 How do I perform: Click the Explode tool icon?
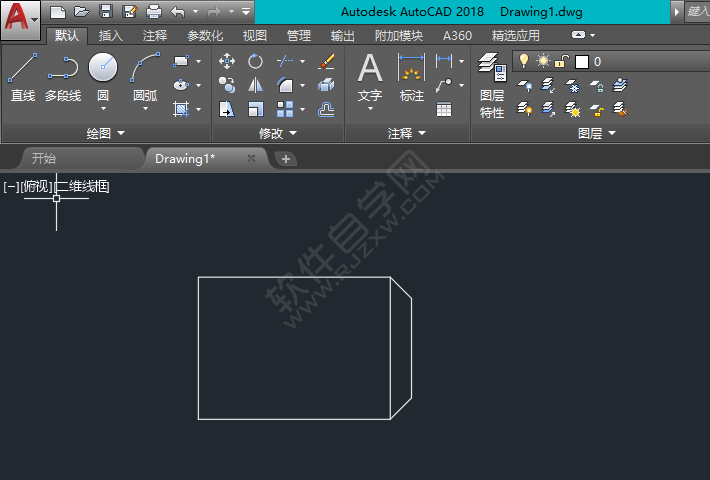[x=326, y=85]
